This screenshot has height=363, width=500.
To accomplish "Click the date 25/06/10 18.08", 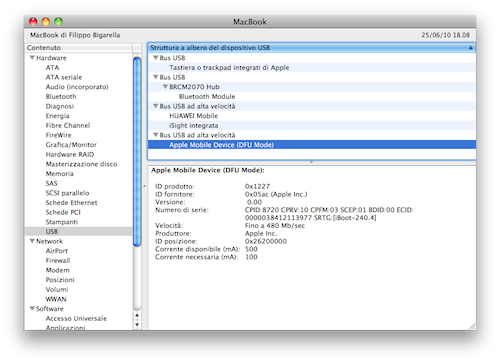I will (x=445, y=35).
